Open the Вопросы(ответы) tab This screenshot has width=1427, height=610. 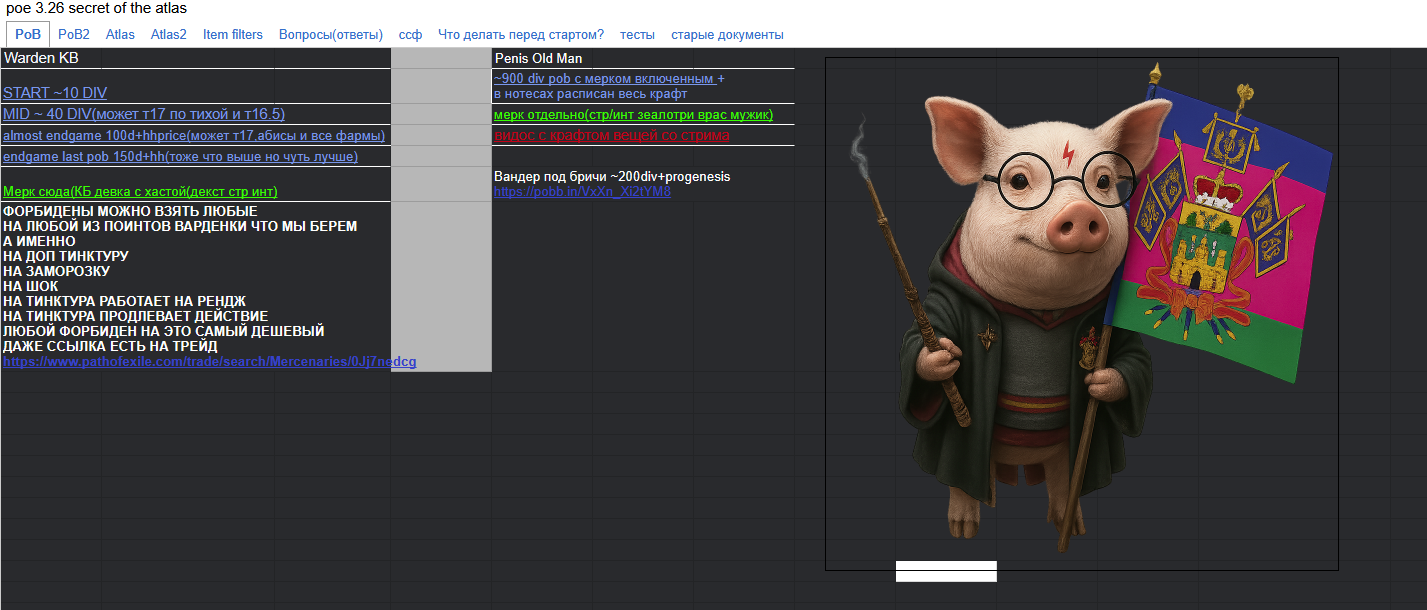tap(331, 34)
